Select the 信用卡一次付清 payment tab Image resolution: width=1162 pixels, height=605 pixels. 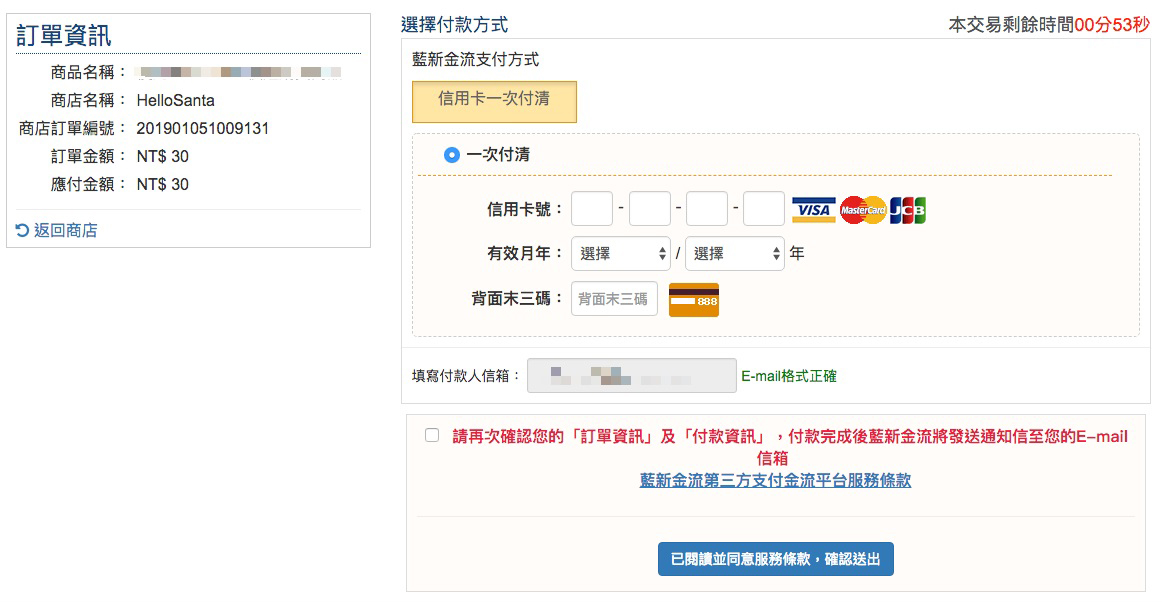(x=494, y=101)
